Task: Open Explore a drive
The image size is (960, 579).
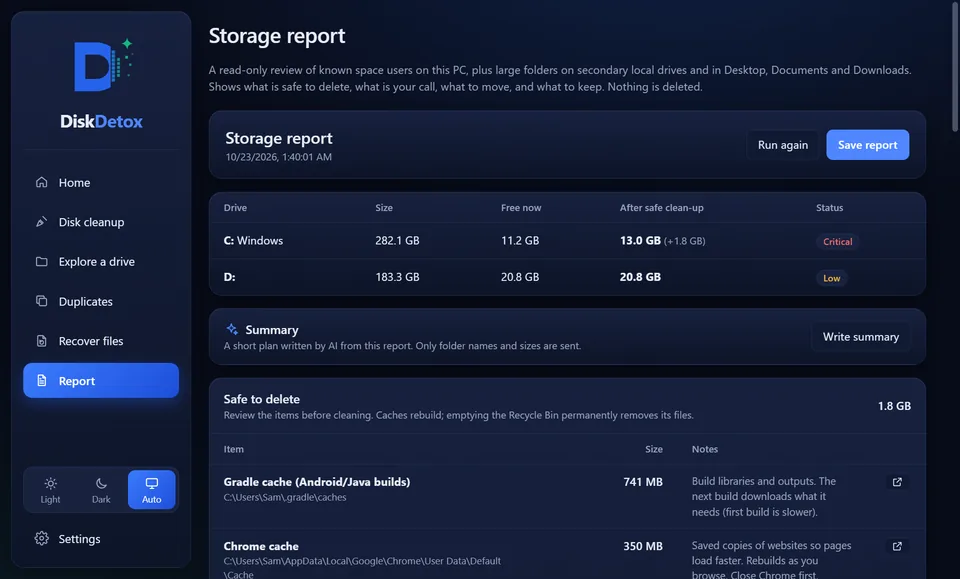Action: (x=101, y=262)
